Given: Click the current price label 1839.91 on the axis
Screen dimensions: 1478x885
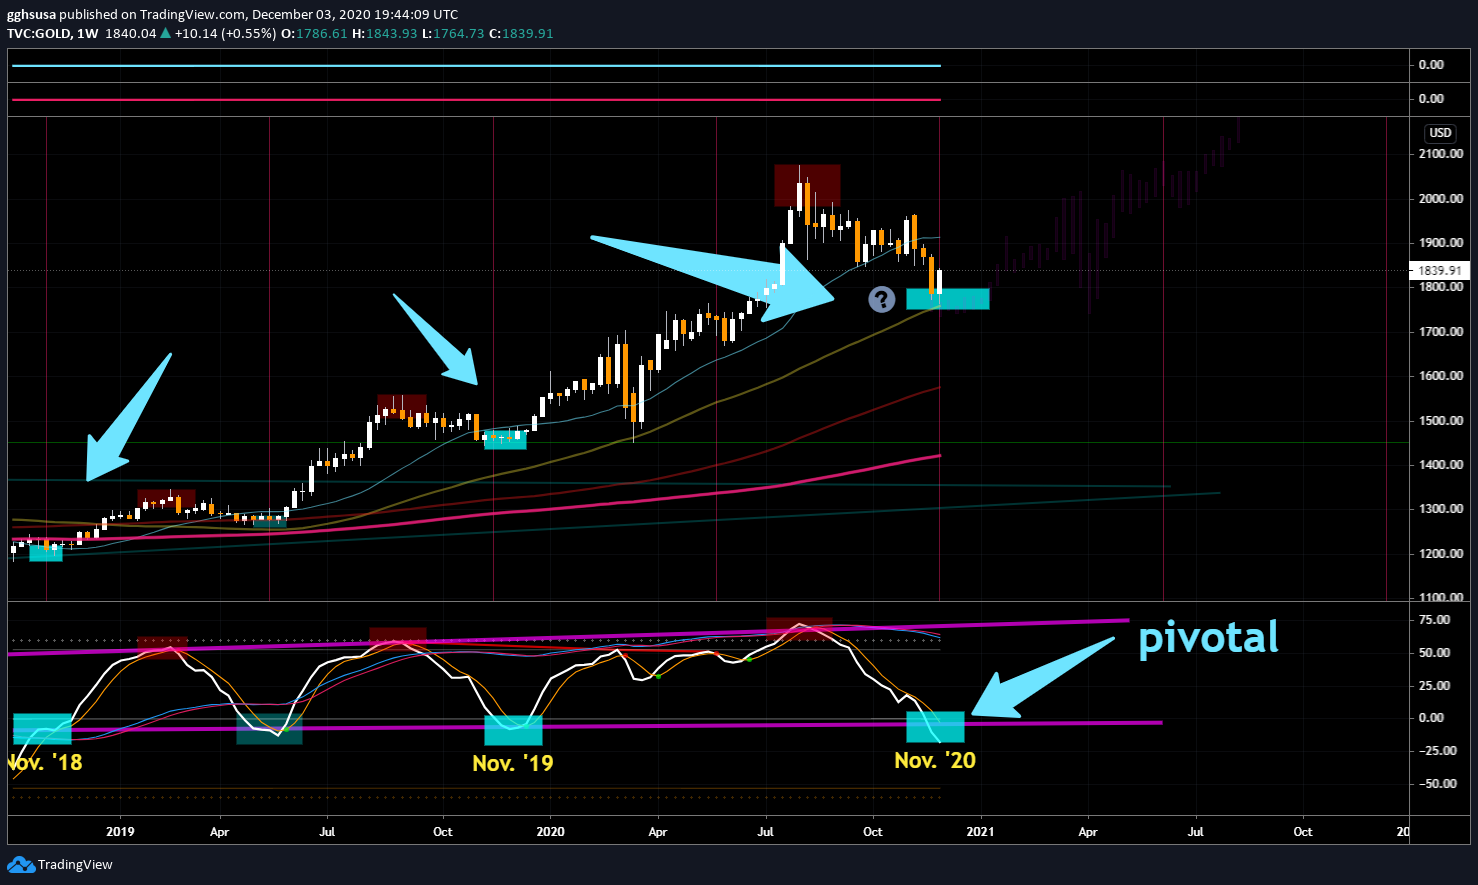Looking at the screenshot, I should click(1440, 270).
